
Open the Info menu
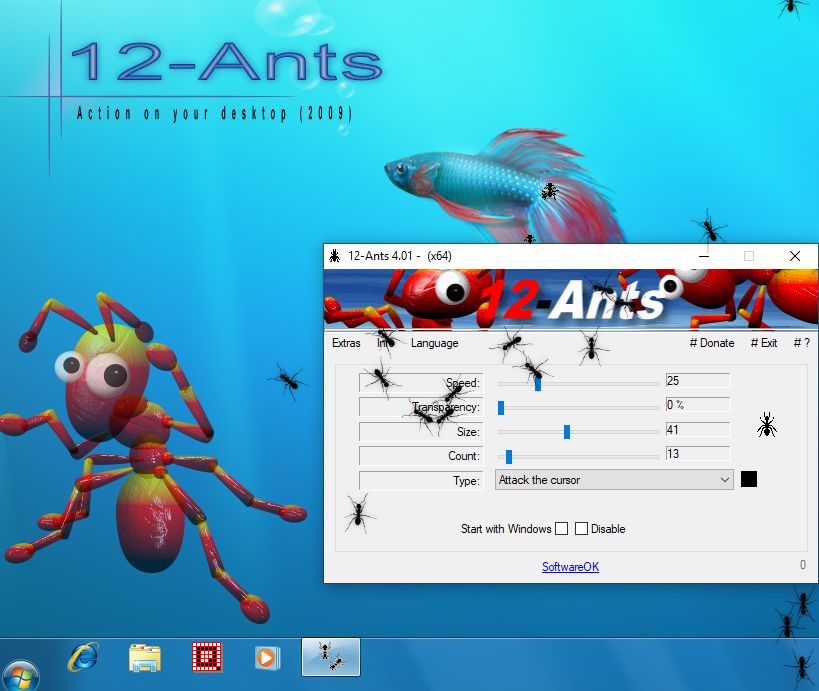click(384, 343)
